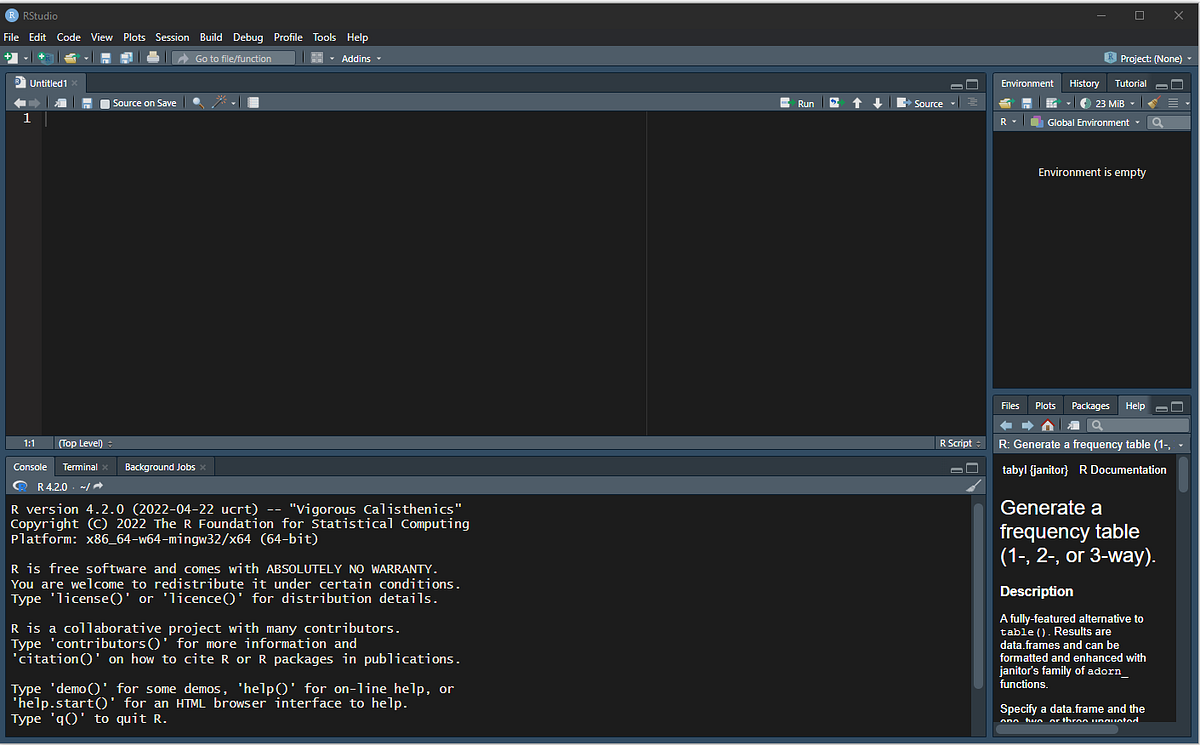The height and width of the screenshot is (745, 1200).
Task: Enable the Source on Save checkbox
Action: 105,102
